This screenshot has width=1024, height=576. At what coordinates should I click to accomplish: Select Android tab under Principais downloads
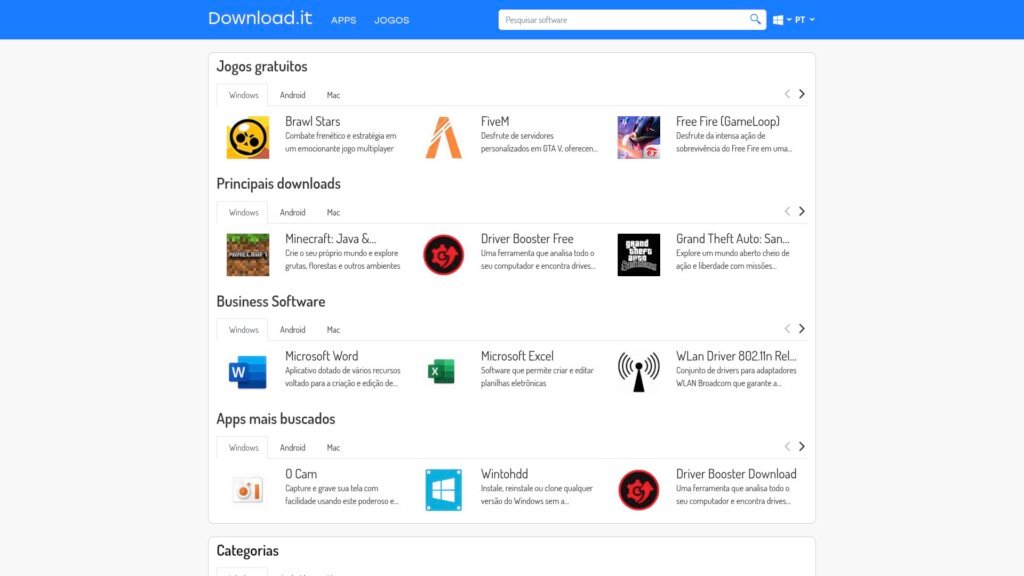click(x=293, y=213)
